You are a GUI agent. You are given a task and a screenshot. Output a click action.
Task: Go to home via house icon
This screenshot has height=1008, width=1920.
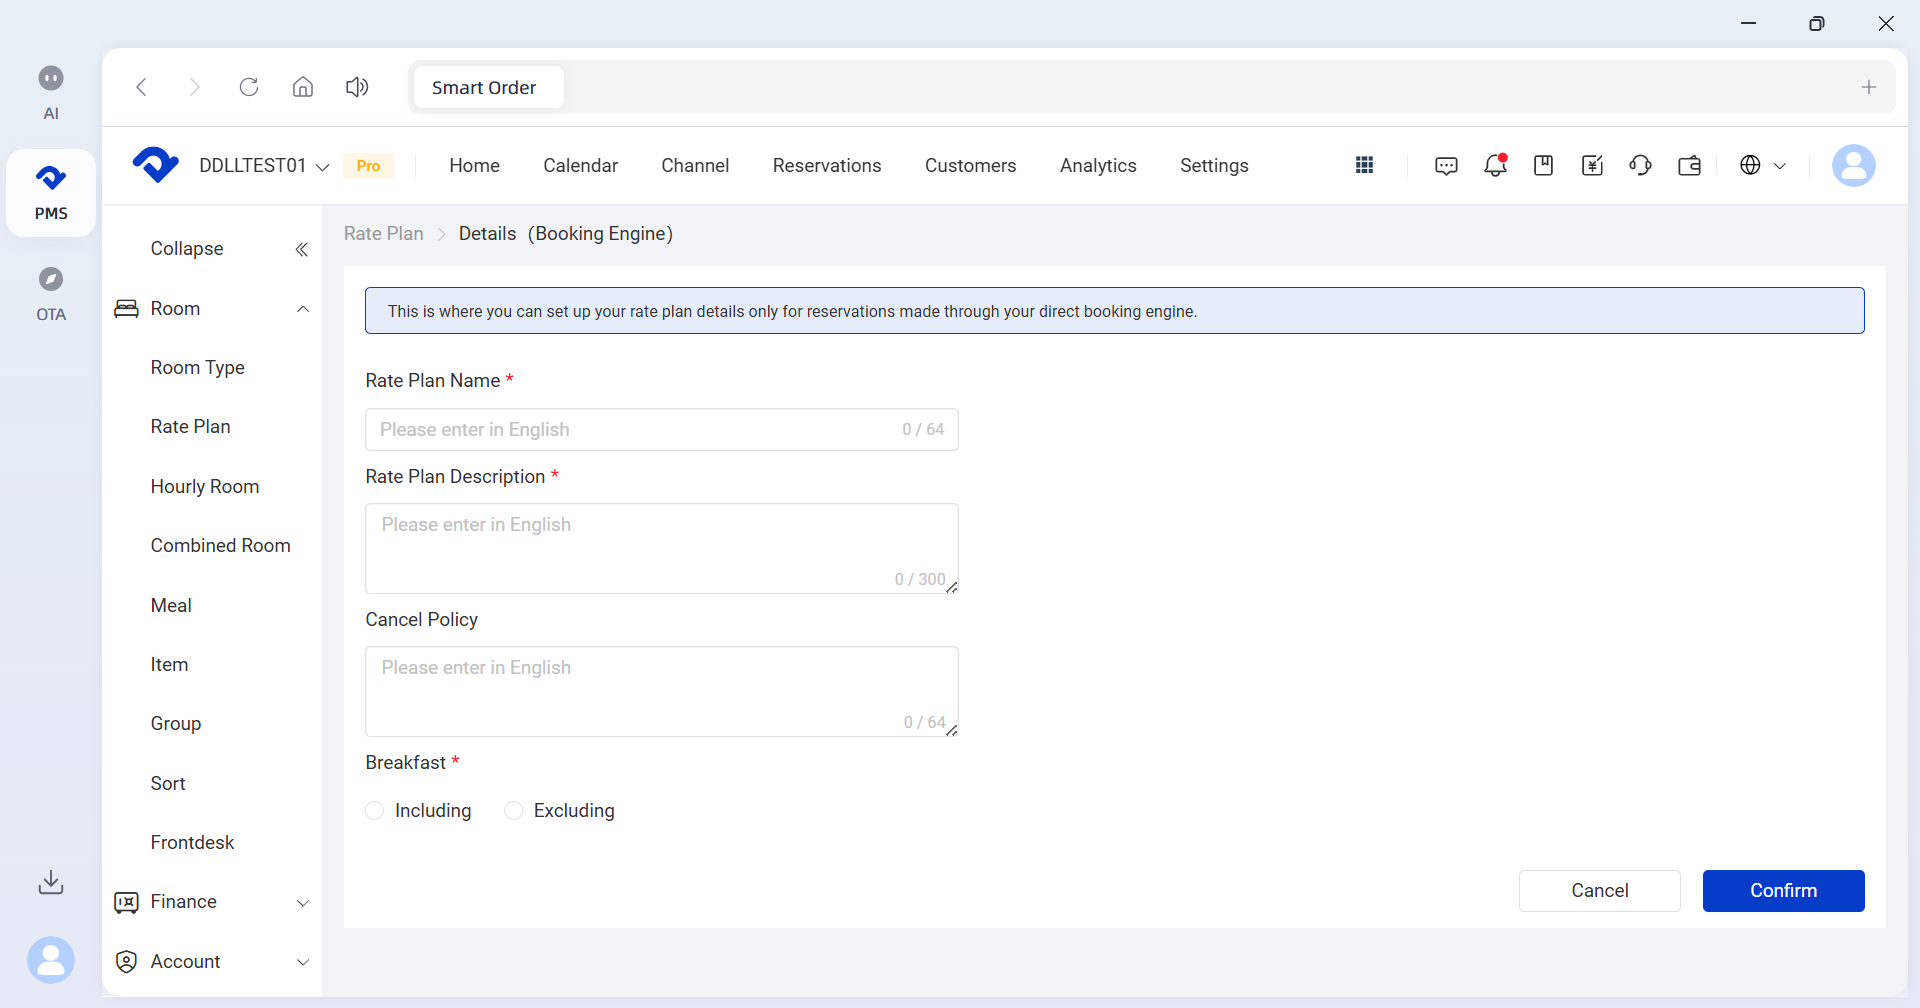tap(303, 87)
